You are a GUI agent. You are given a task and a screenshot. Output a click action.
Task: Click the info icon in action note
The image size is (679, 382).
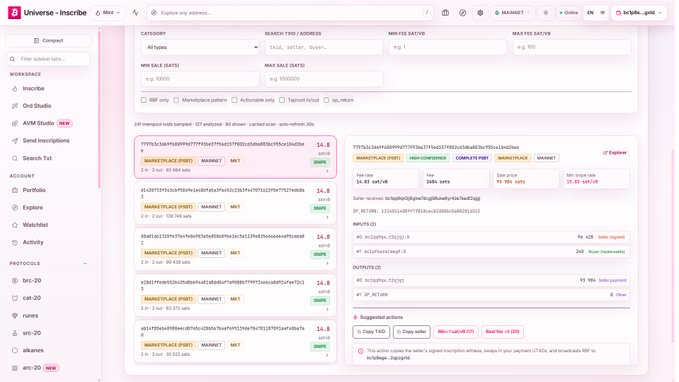tap(360, 351)
